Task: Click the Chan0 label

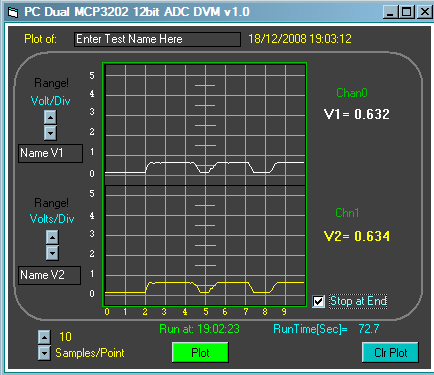Action: pyautogui.click(x=352, y=93)
